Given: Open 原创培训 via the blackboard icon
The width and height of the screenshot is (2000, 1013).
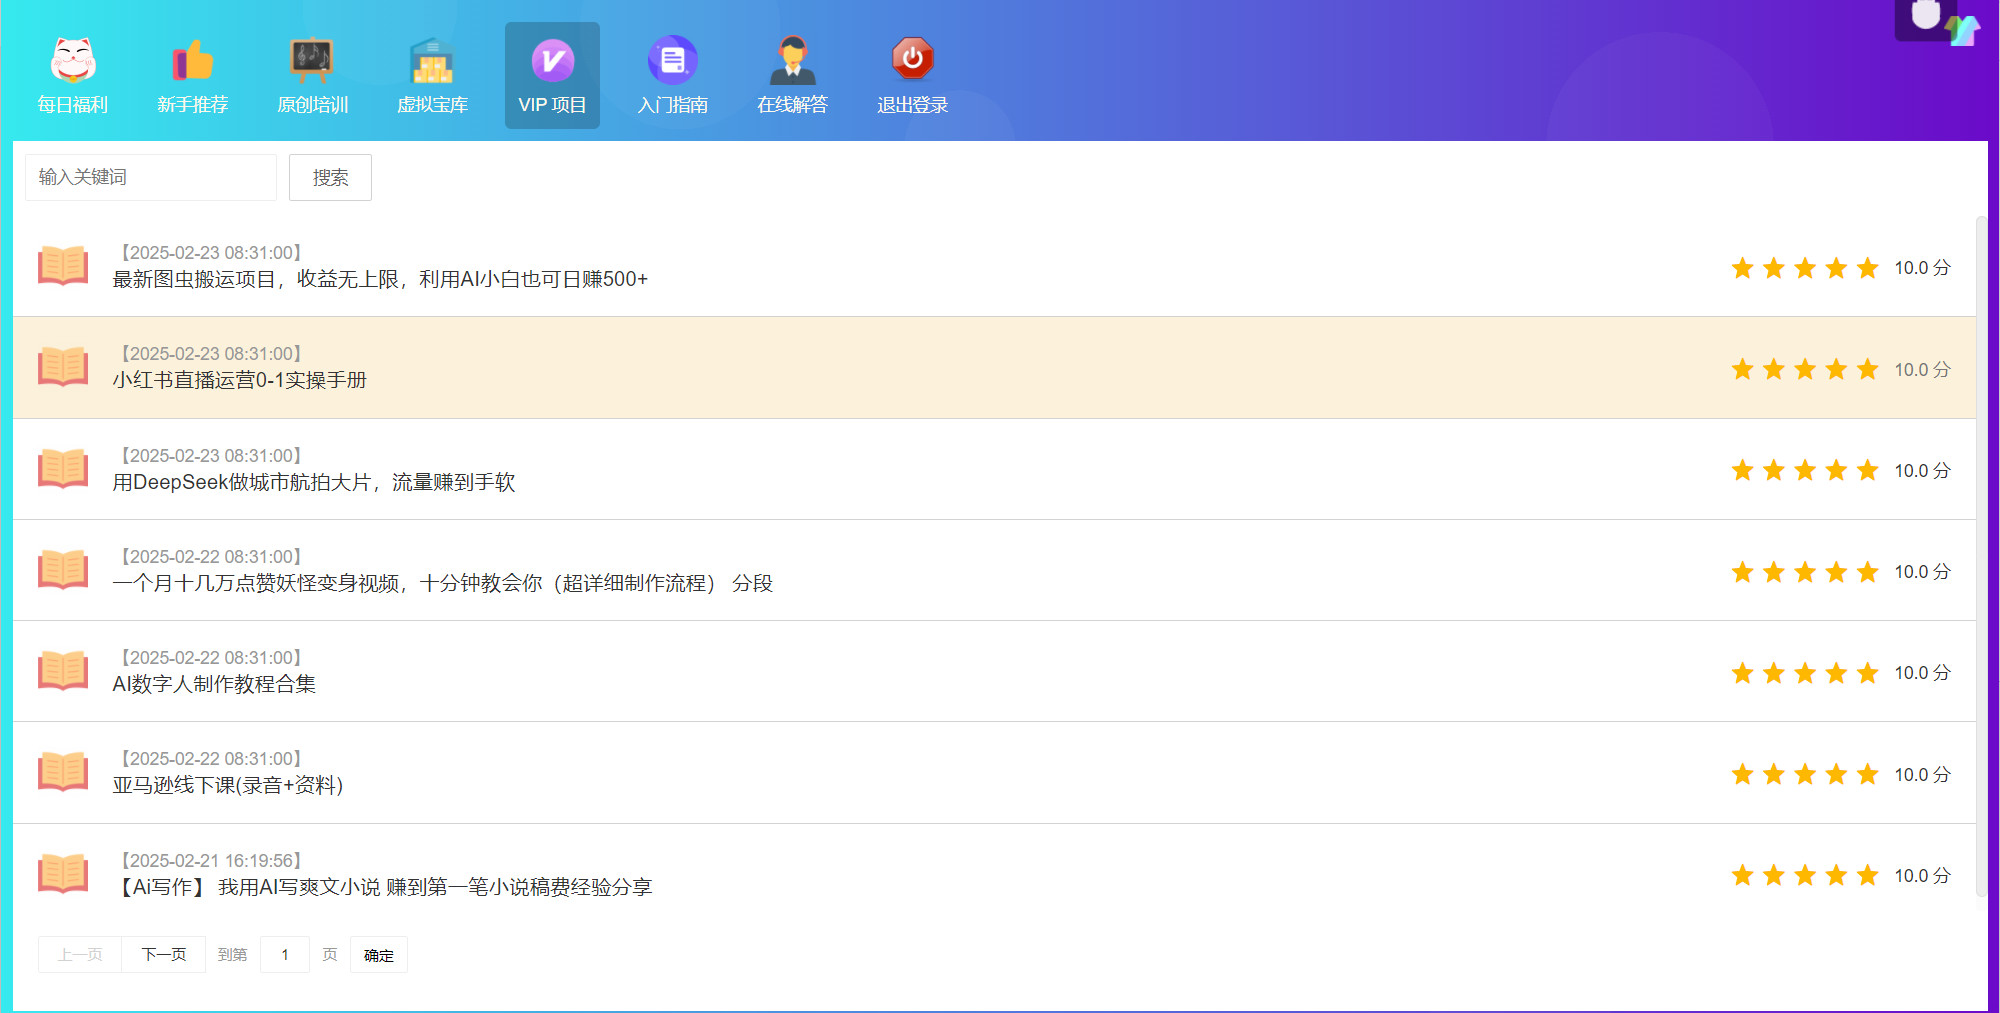Looking at the screenshot, I should pos(312,63).
